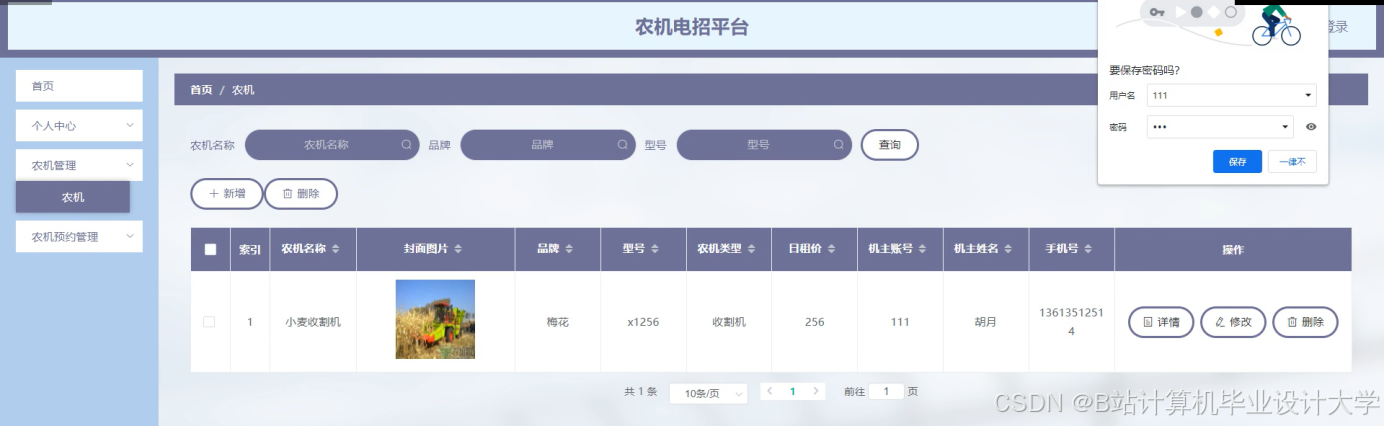Click the 新增 add button
The image size is (1384, 426).
click(x=226, y=194)
